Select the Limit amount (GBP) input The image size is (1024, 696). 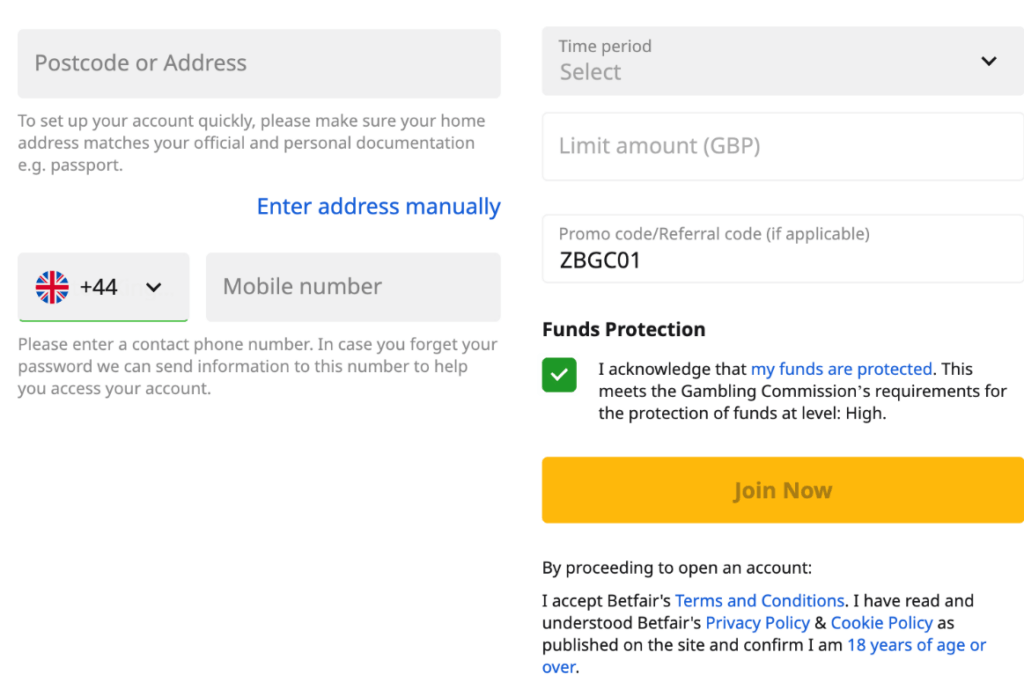point(782,146)
